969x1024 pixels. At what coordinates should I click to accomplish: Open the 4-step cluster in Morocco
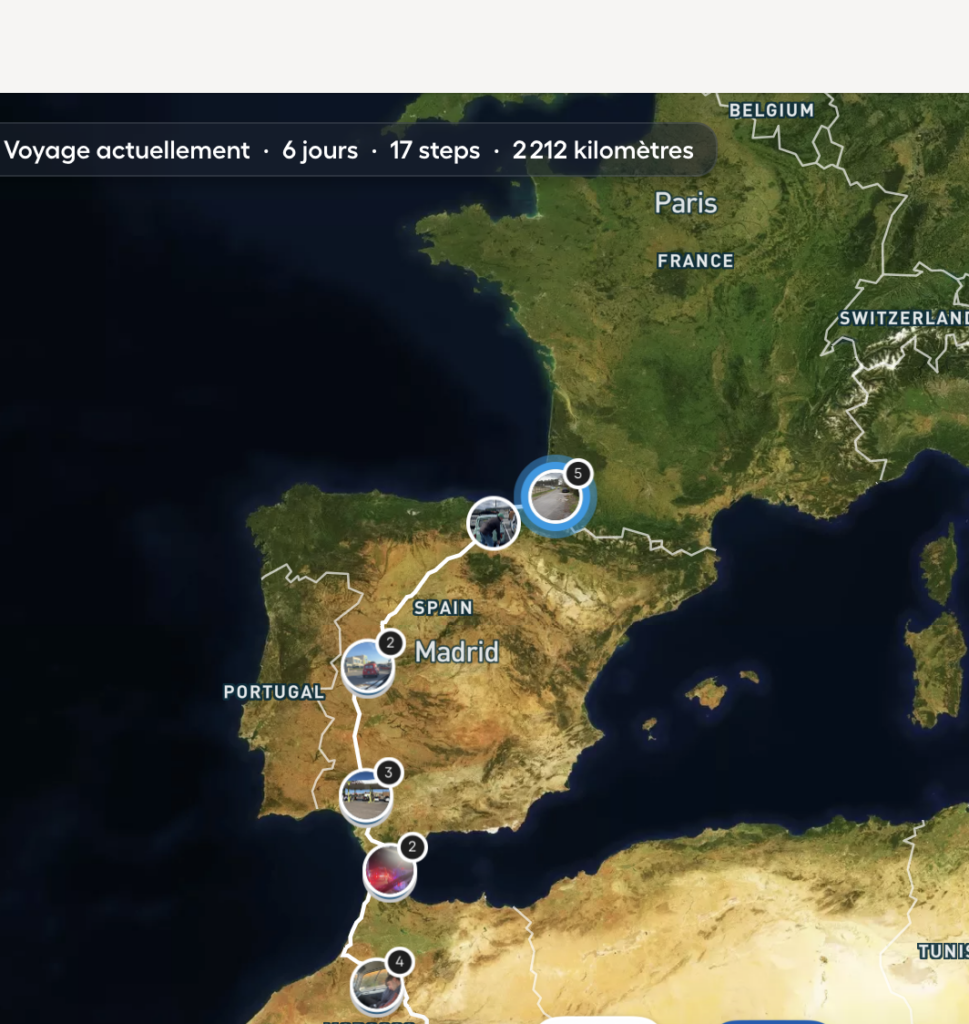click(377, 986)
